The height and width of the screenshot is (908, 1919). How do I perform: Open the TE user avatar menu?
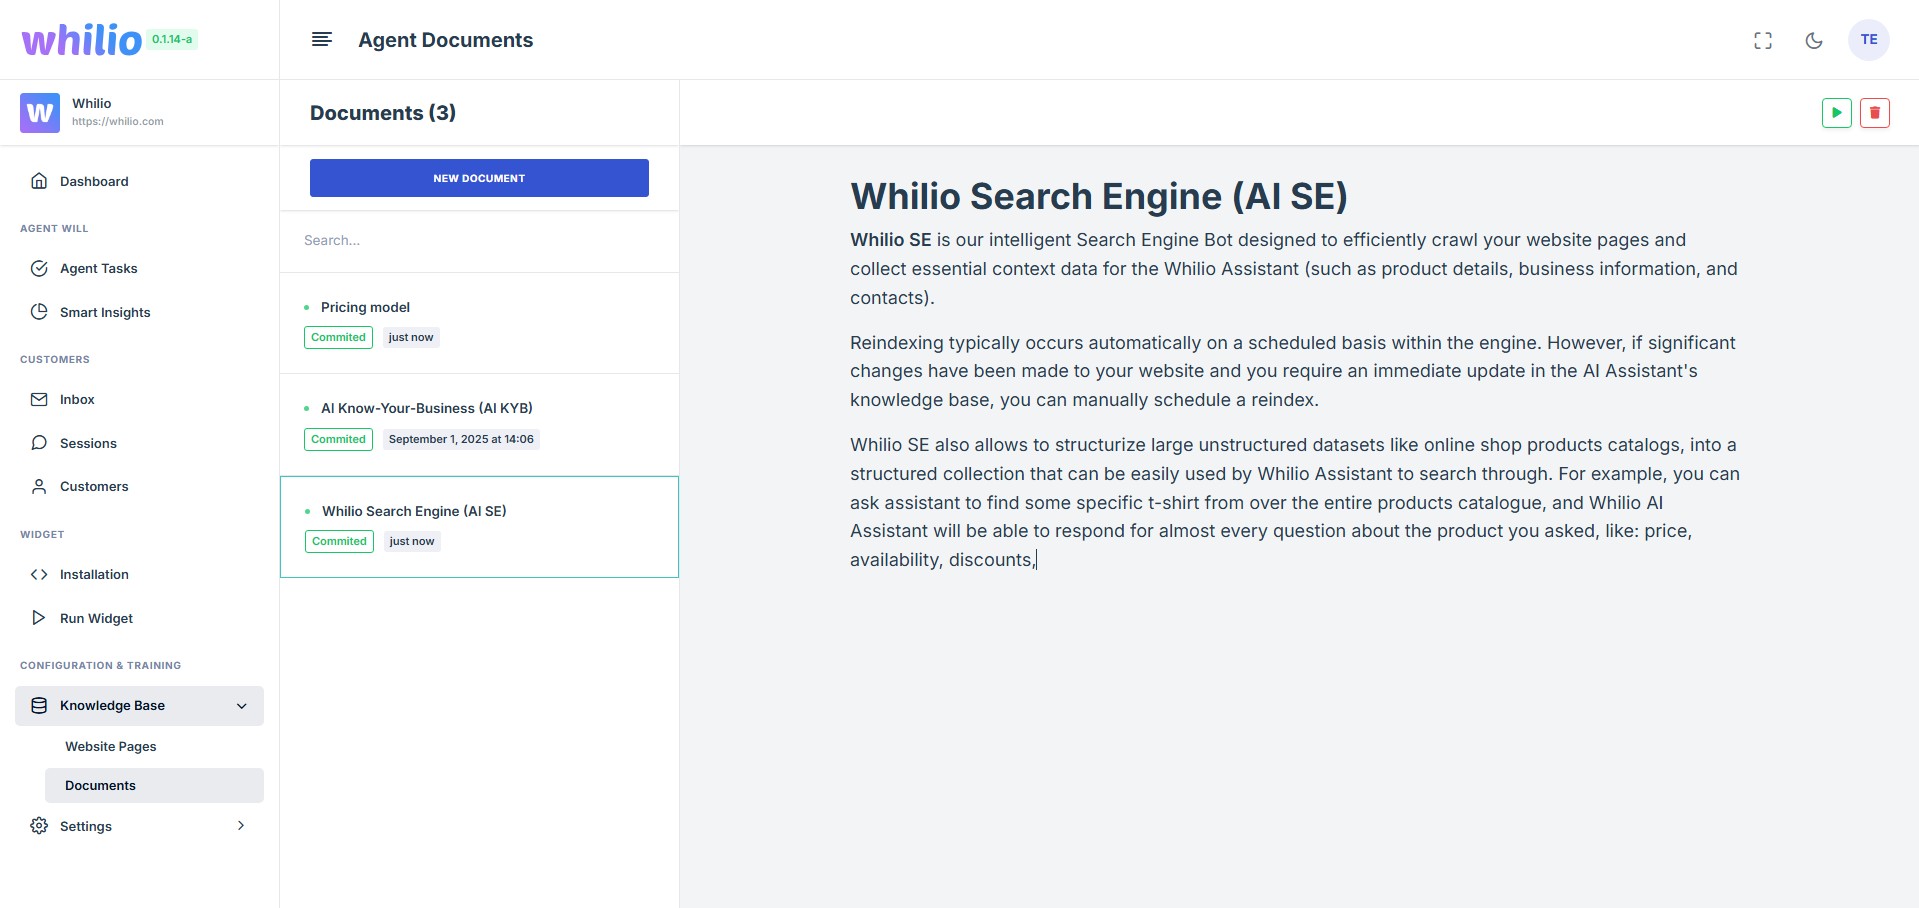click(1868, 40)
